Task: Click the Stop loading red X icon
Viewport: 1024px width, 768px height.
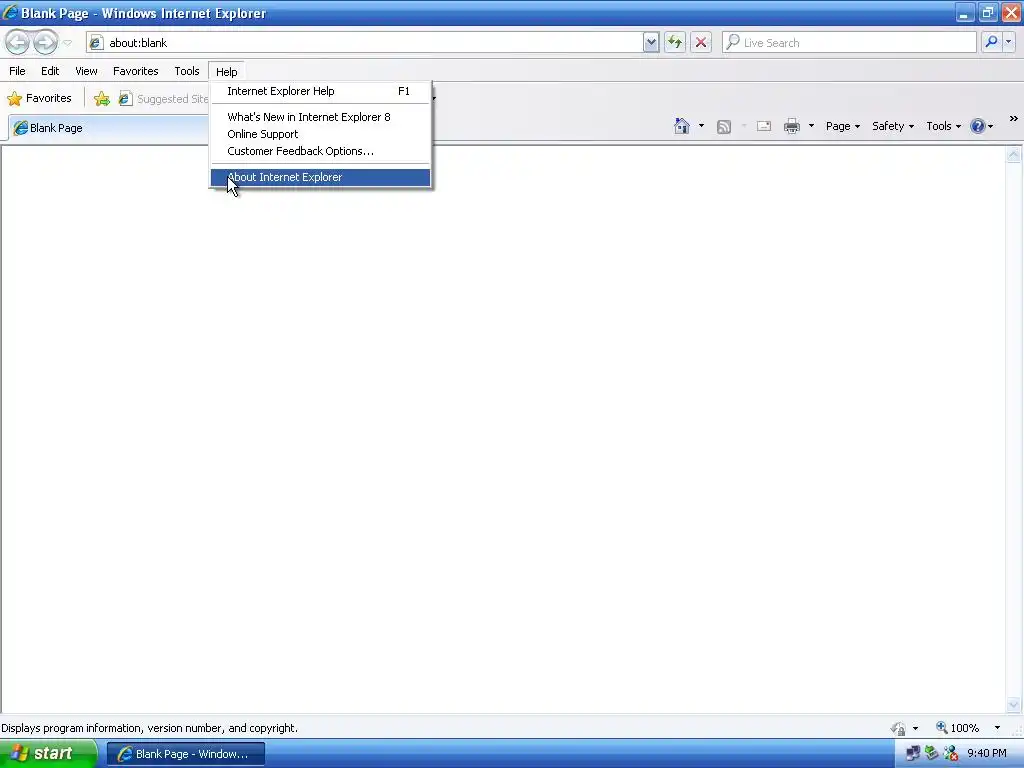Action: tap(701, 42)
